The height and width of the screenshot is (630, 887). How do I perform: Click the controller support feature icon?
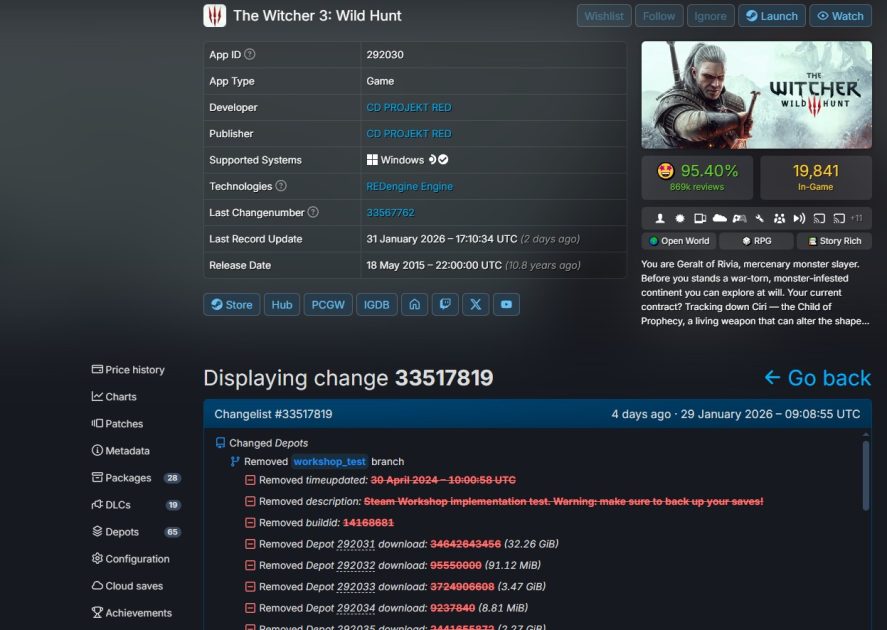tap(740, 217)
